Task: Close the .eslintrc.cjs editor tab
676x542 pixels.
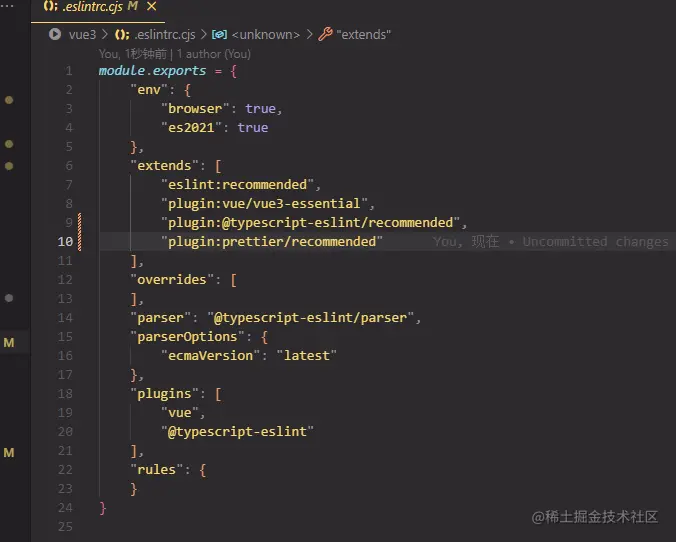Action: tap(151, 6)
